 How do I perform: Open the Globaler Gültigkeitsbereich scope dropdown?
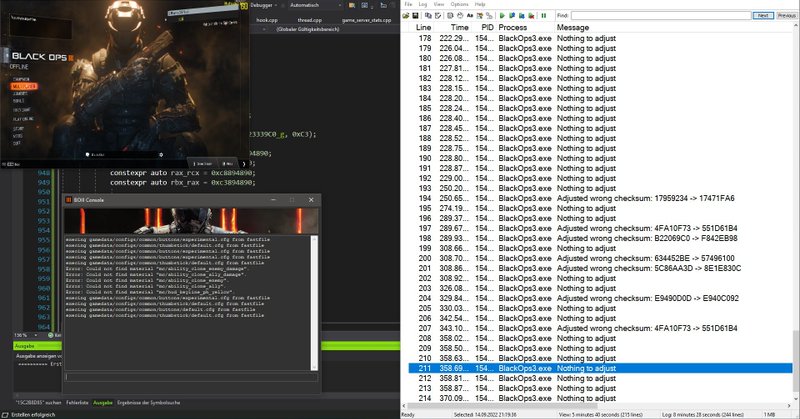308,30
